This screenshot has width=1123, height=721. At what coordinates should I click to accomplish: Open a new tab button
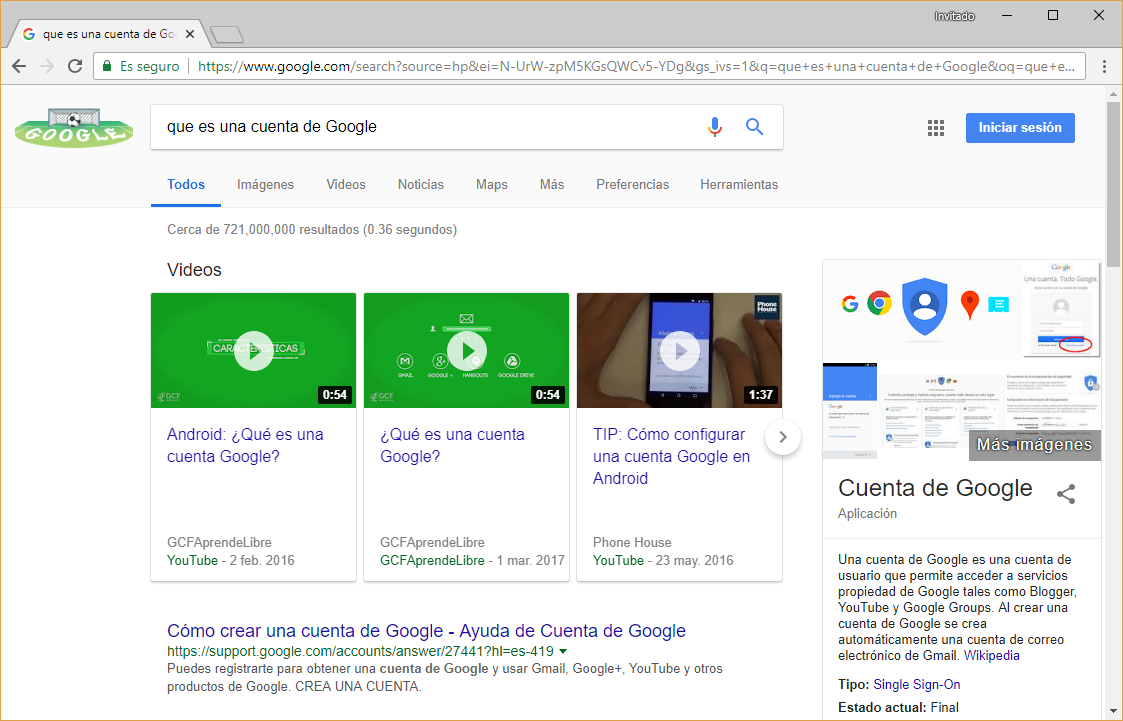(x=227, y=34)
